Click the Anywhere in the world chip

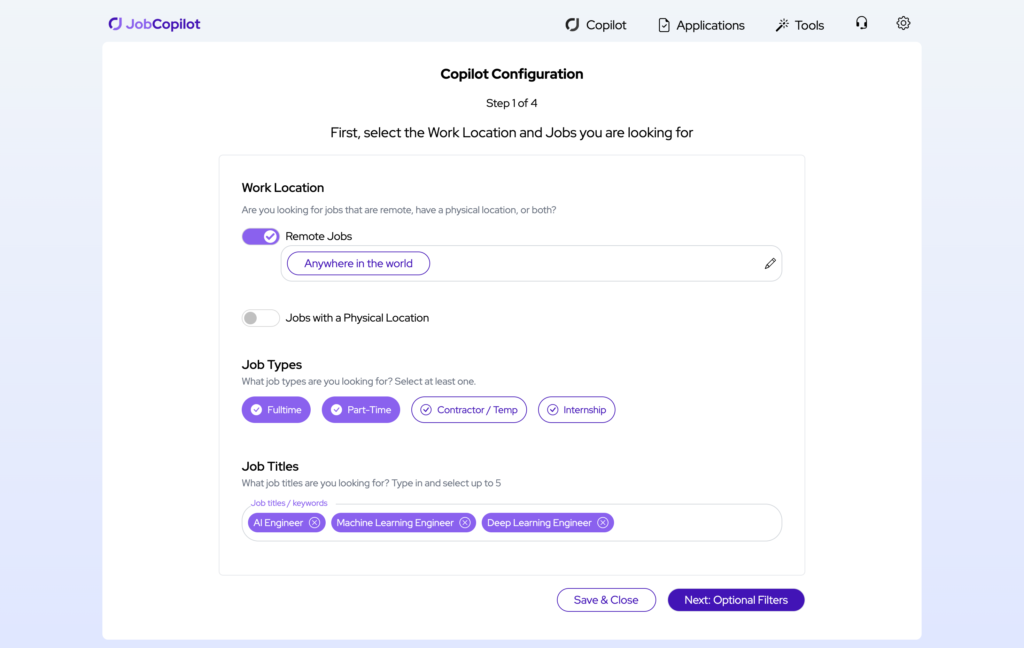tap(357, 263)
